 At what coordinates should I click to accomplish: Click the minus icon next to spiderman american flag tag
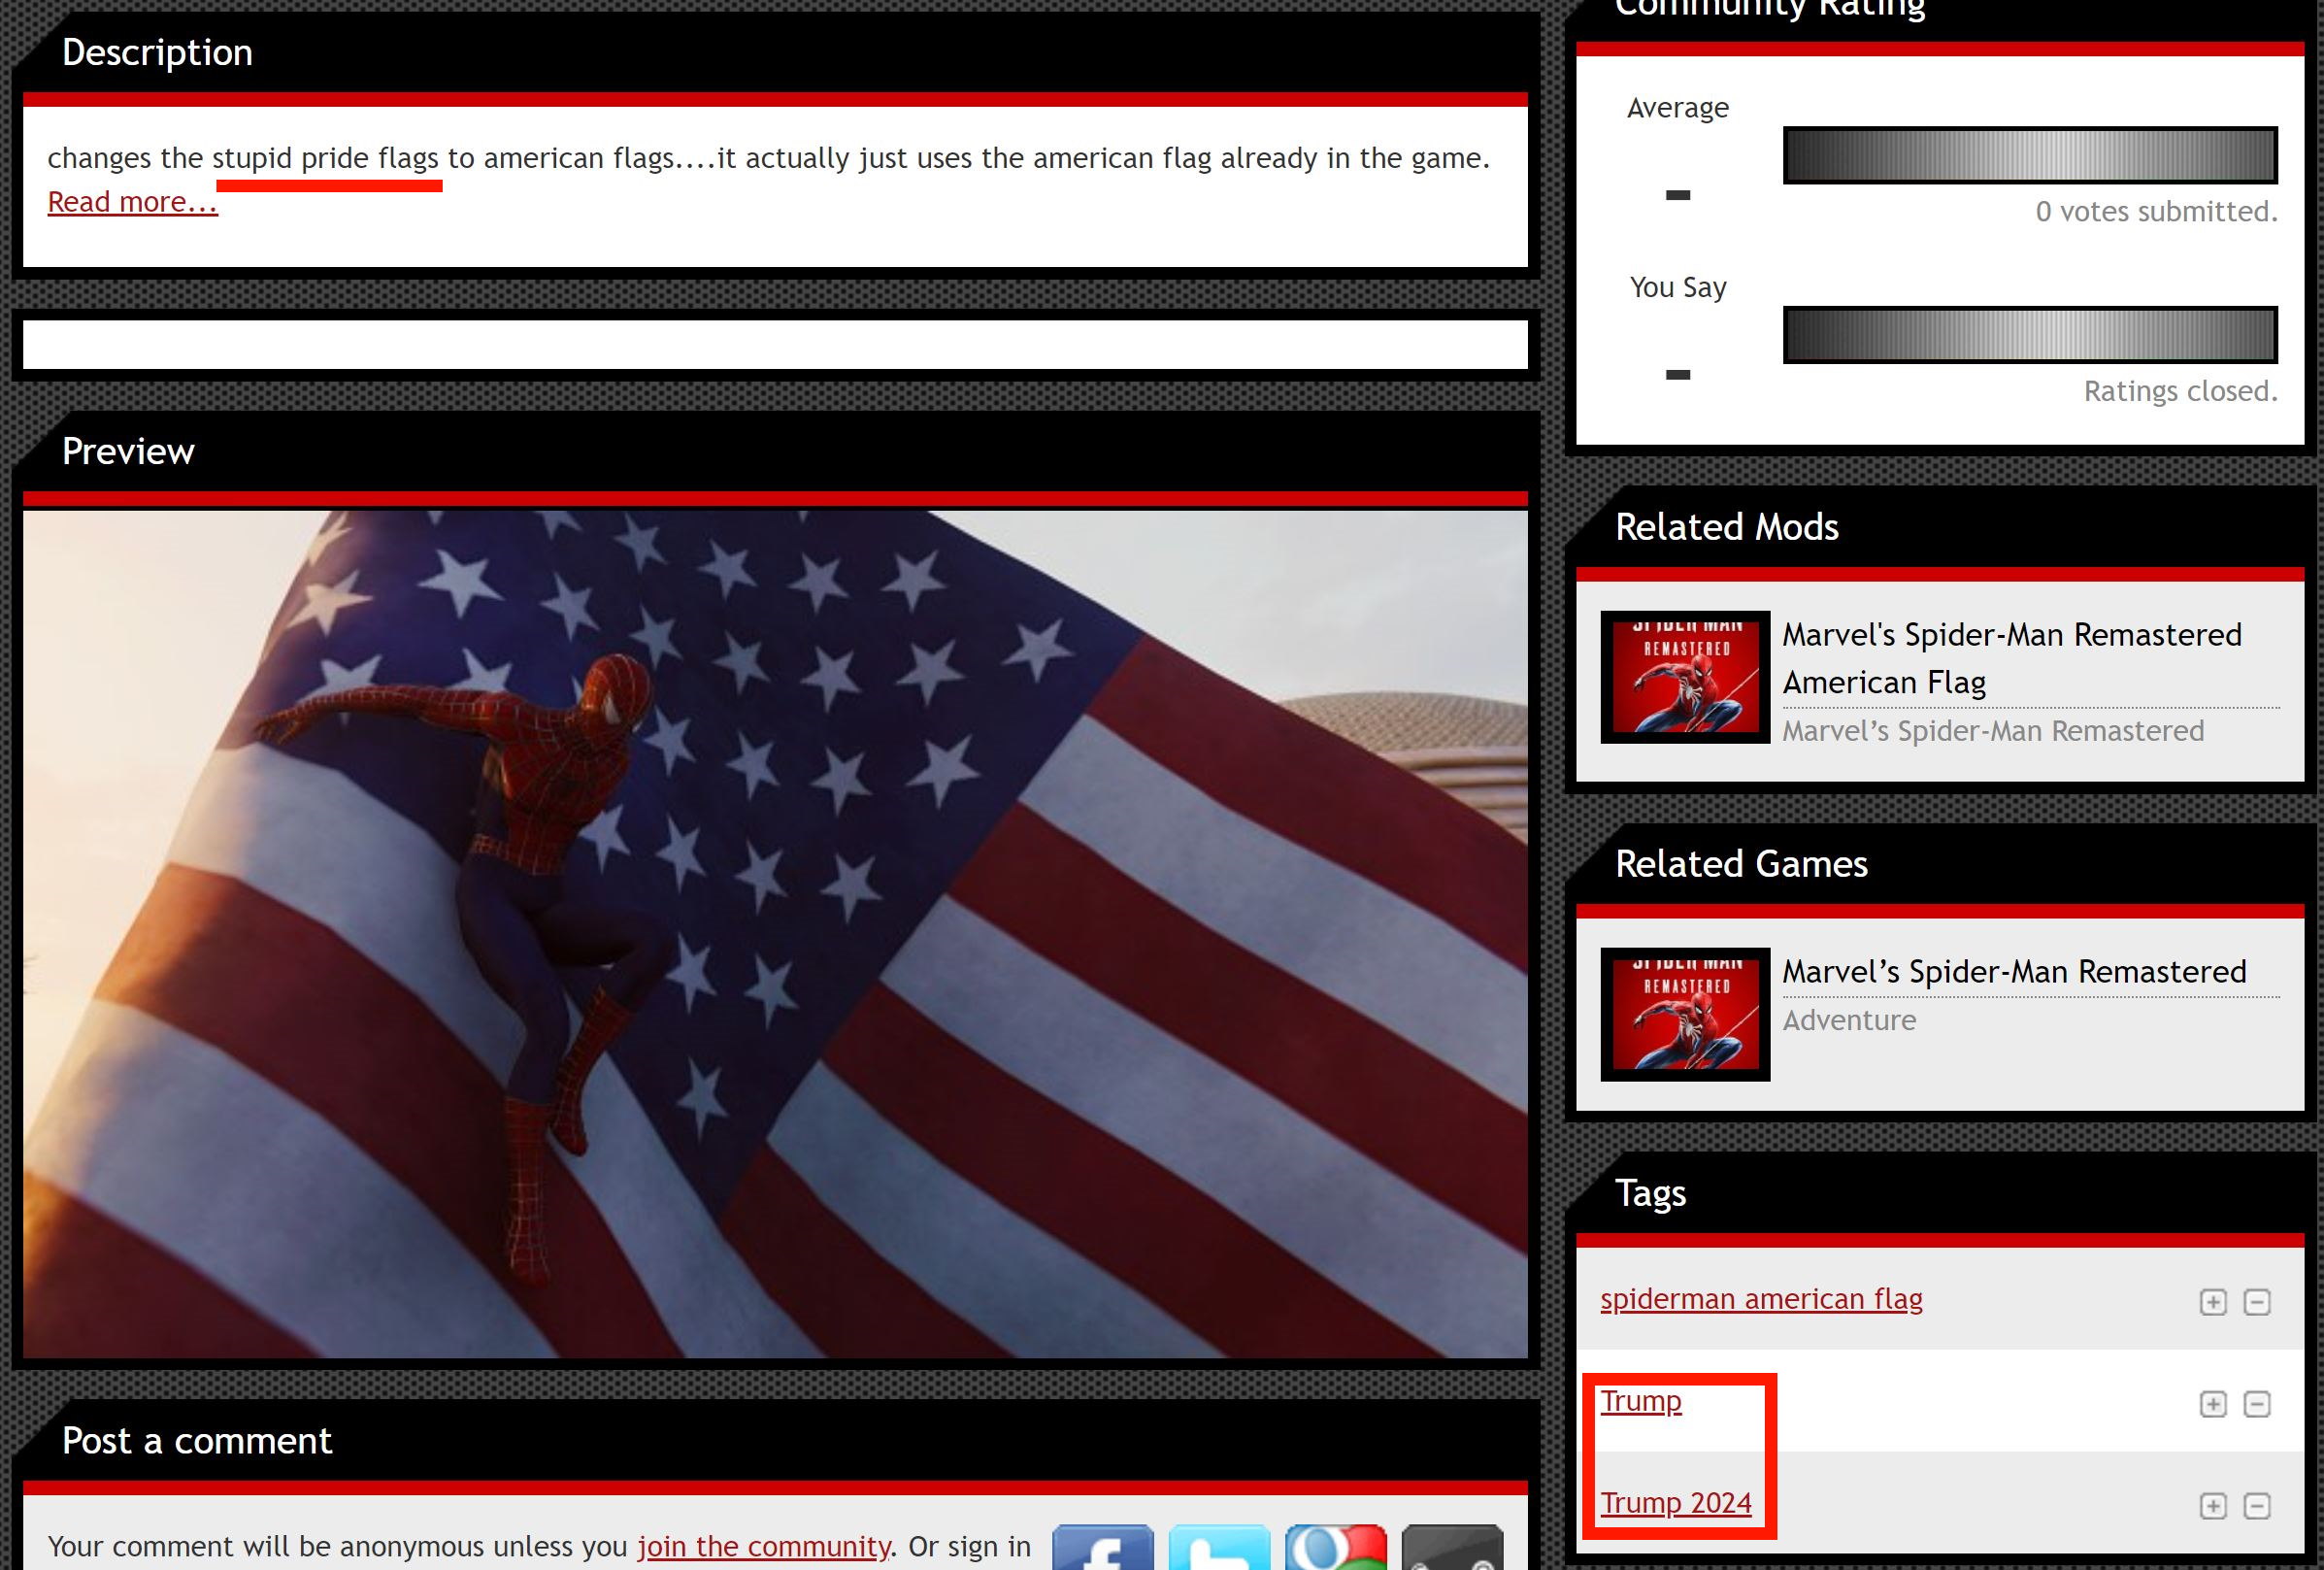click(2257, 1302)
